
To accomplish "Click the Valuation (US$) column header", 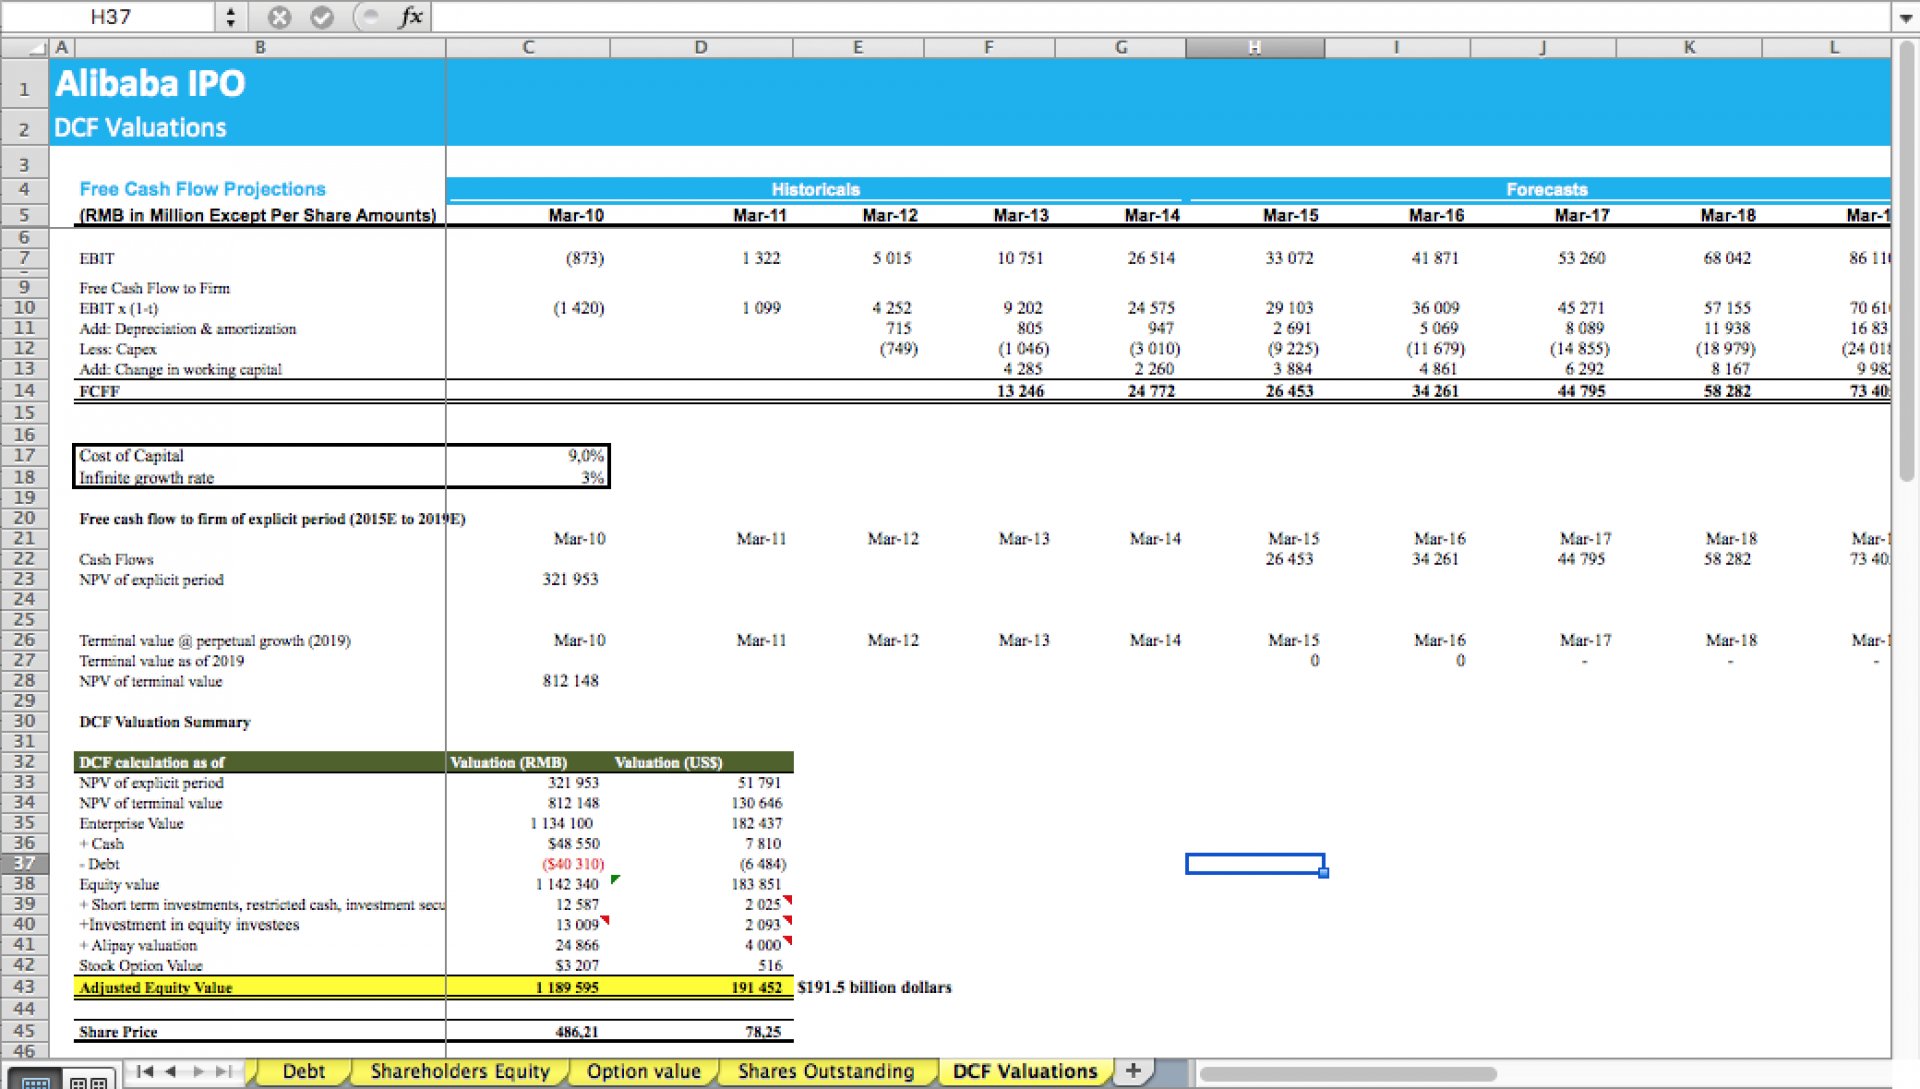I will point(668,762).
